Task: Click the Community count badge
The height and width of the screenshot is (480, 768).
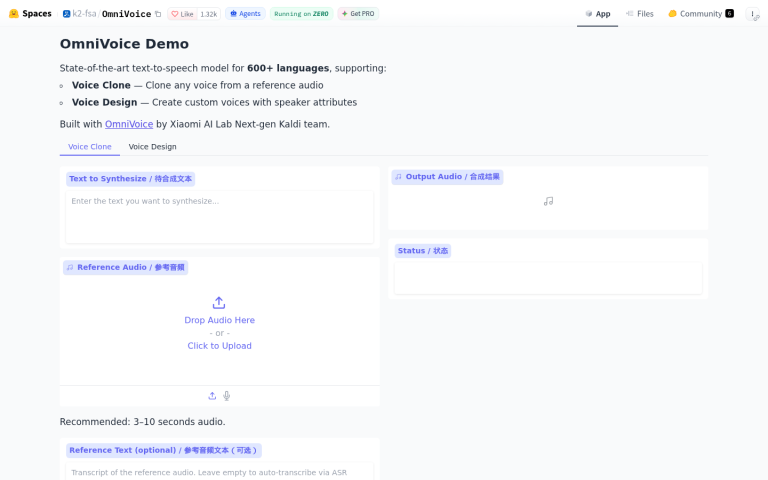Action: point(729,13)
